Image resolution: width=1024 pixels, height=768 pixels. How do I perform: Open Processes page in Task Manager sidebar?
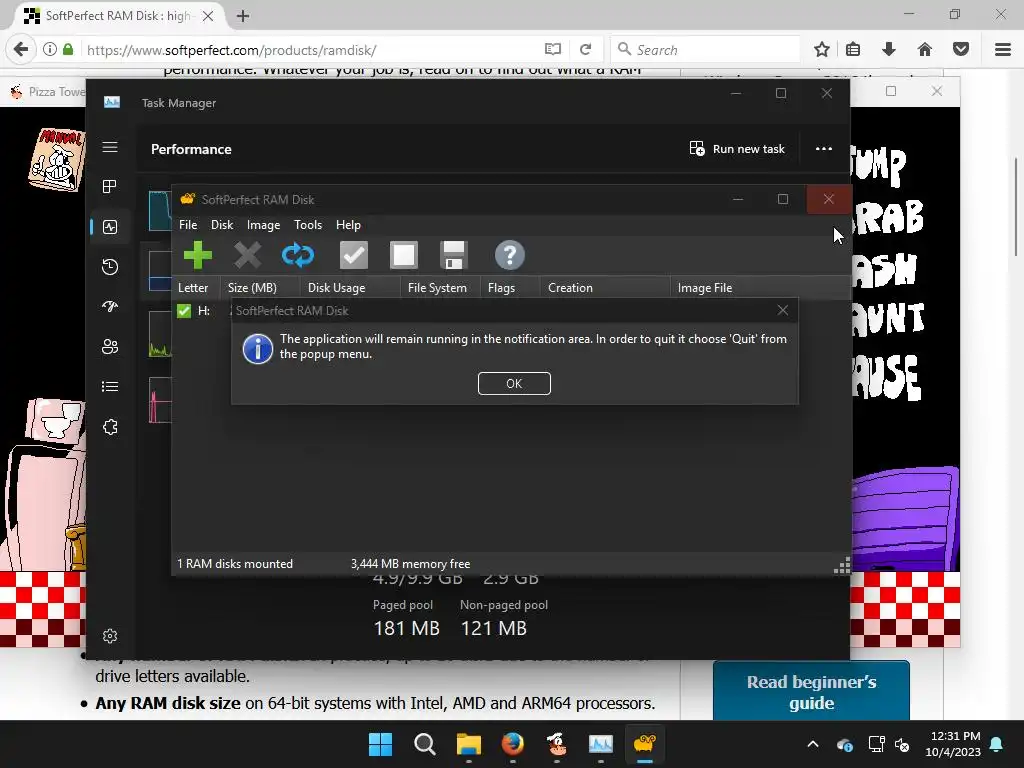click(110, 187)
